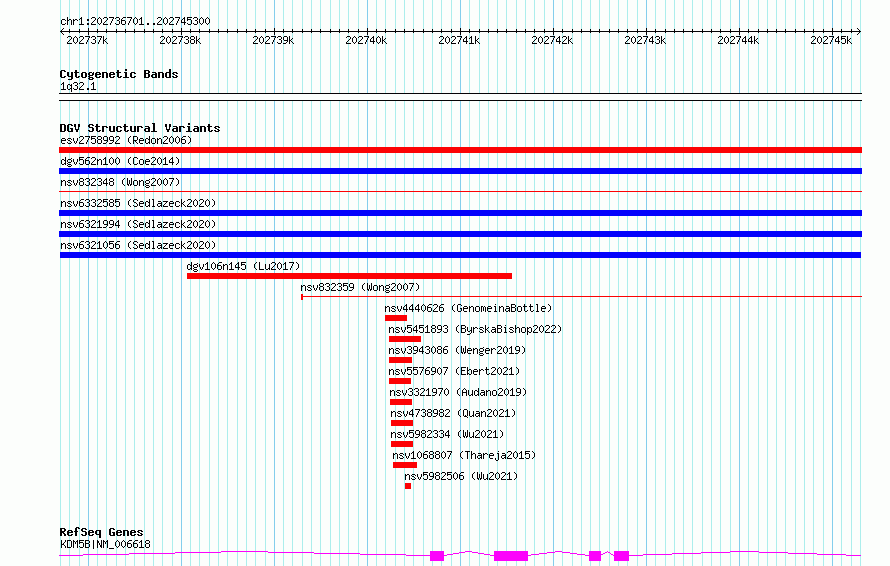Select the red esv2758992 variant bar
Viewport: 890px width, 566px height.
click(460, 150)
